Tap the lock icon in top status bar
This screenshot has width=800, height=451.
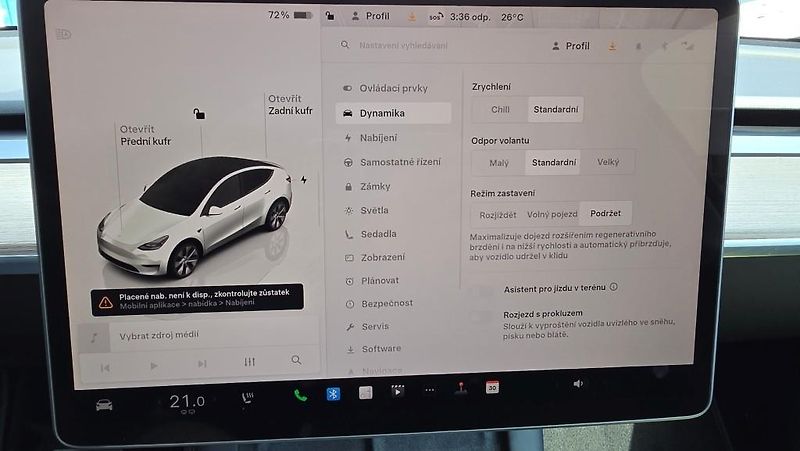coord(330,16)
